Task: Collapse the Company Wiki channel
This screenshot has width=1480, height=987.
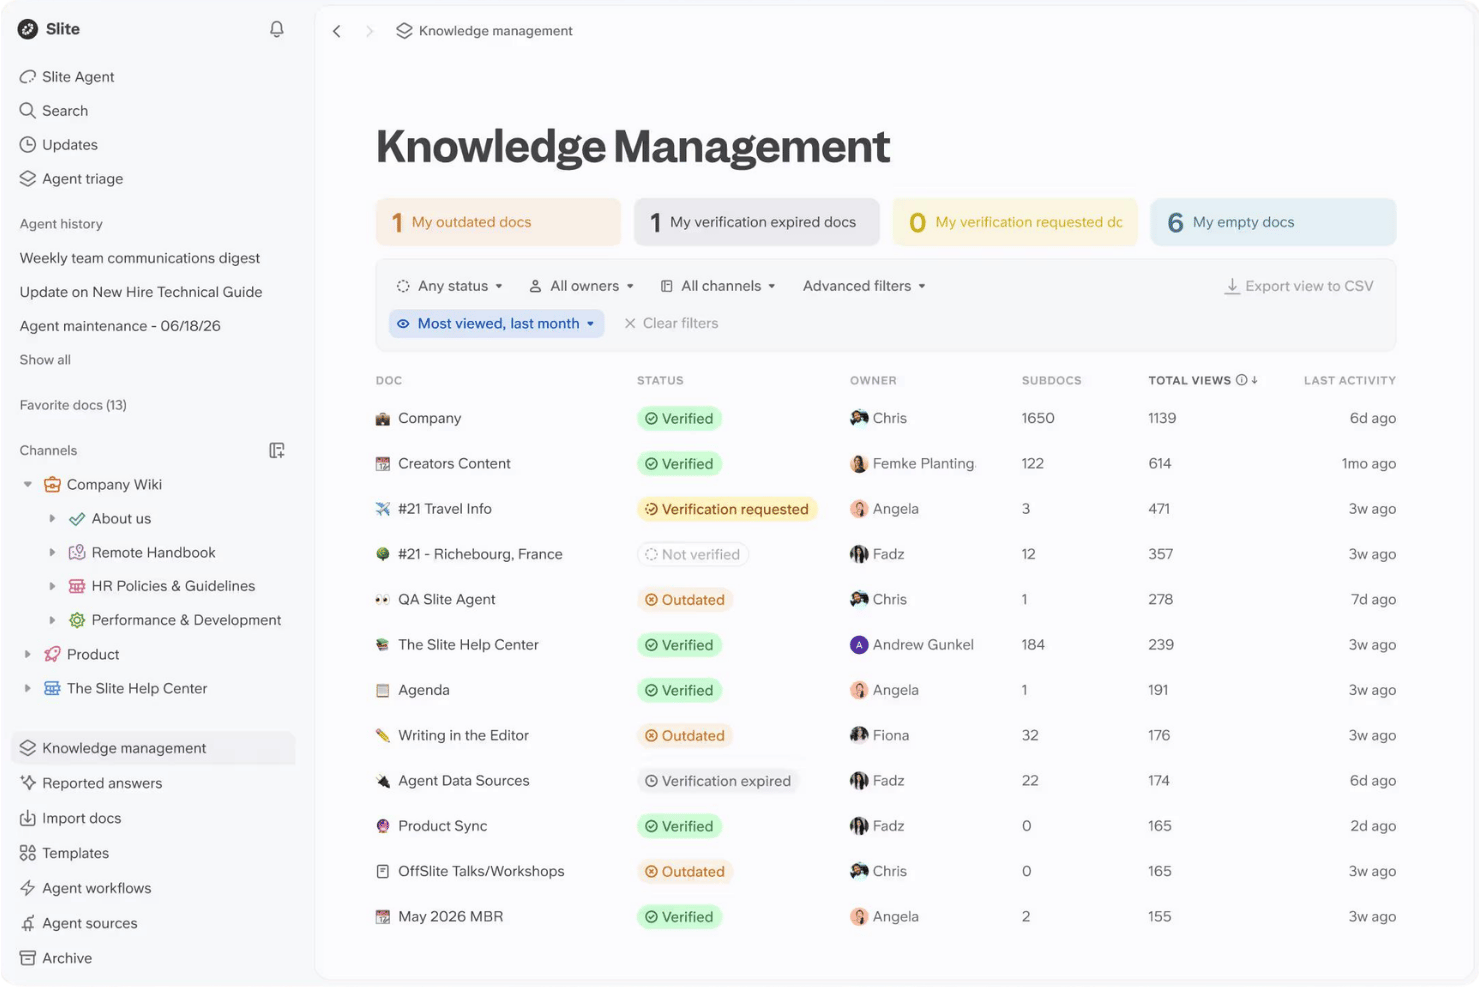Action: (x=27, y=485)
